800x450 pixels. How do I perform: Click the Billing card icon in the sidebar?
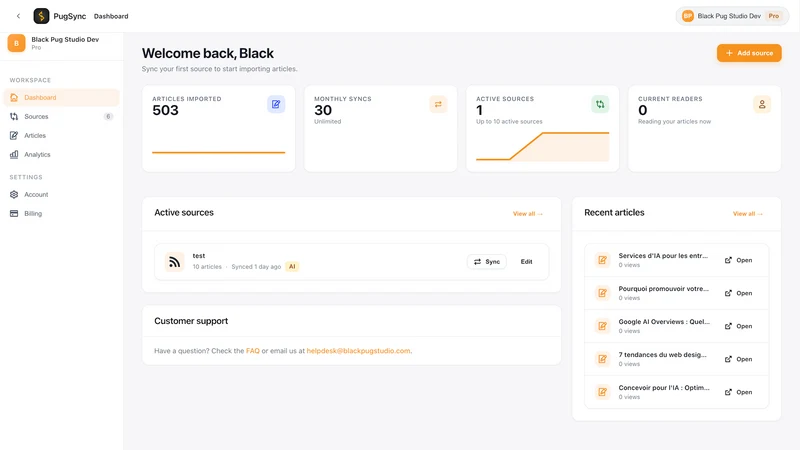(14, 213)
